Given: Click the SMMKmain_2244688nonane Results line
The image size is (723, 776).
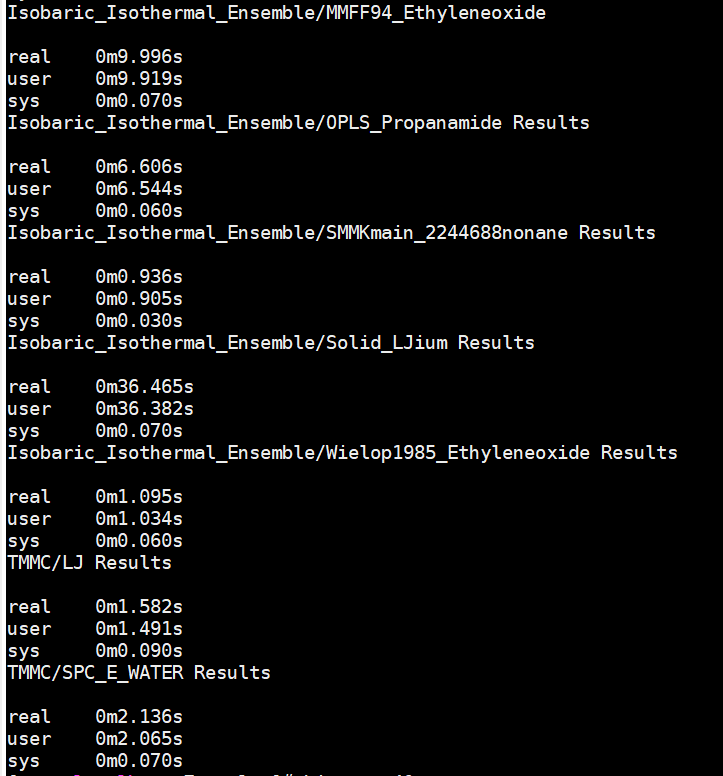Looking at the screenshot, I should [332, 233].
